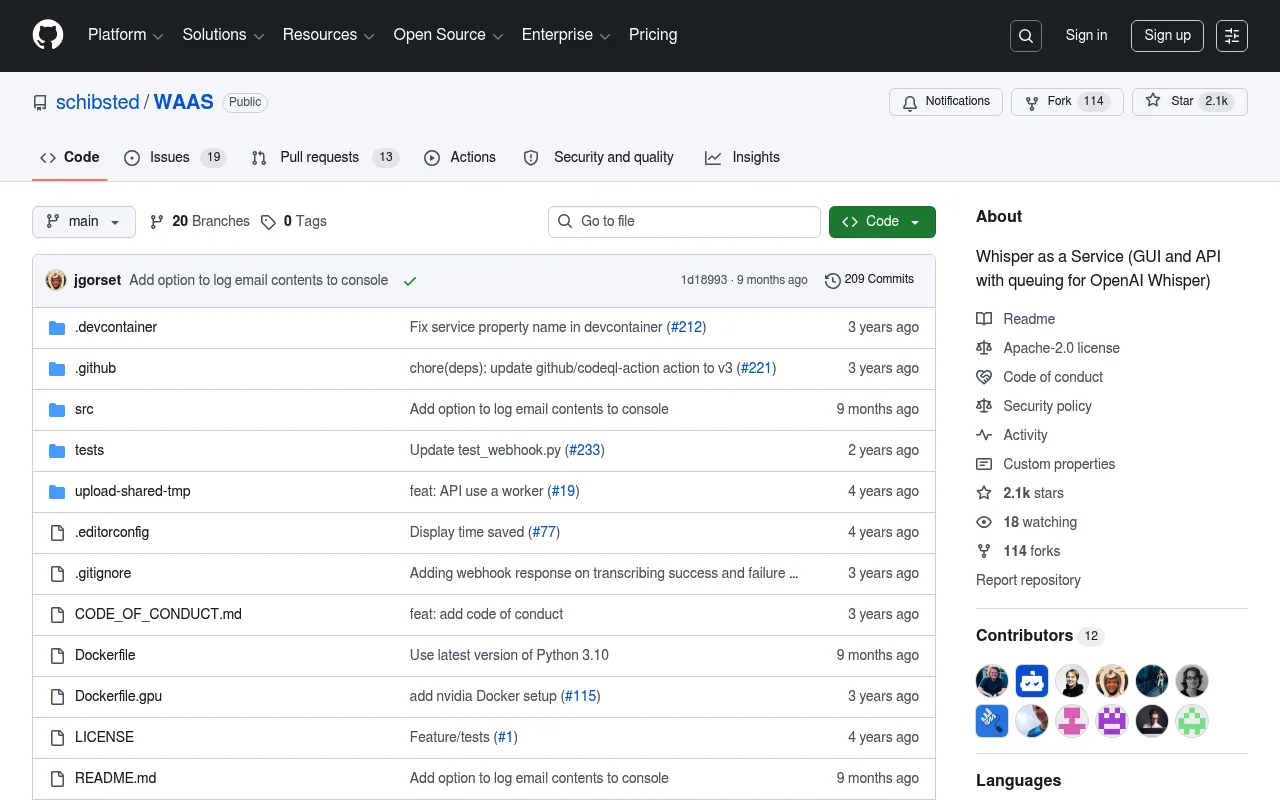The width and height of the screenshot is (1280, 800).
Task: Switch to the Issues tab
Action: [175, 157]
